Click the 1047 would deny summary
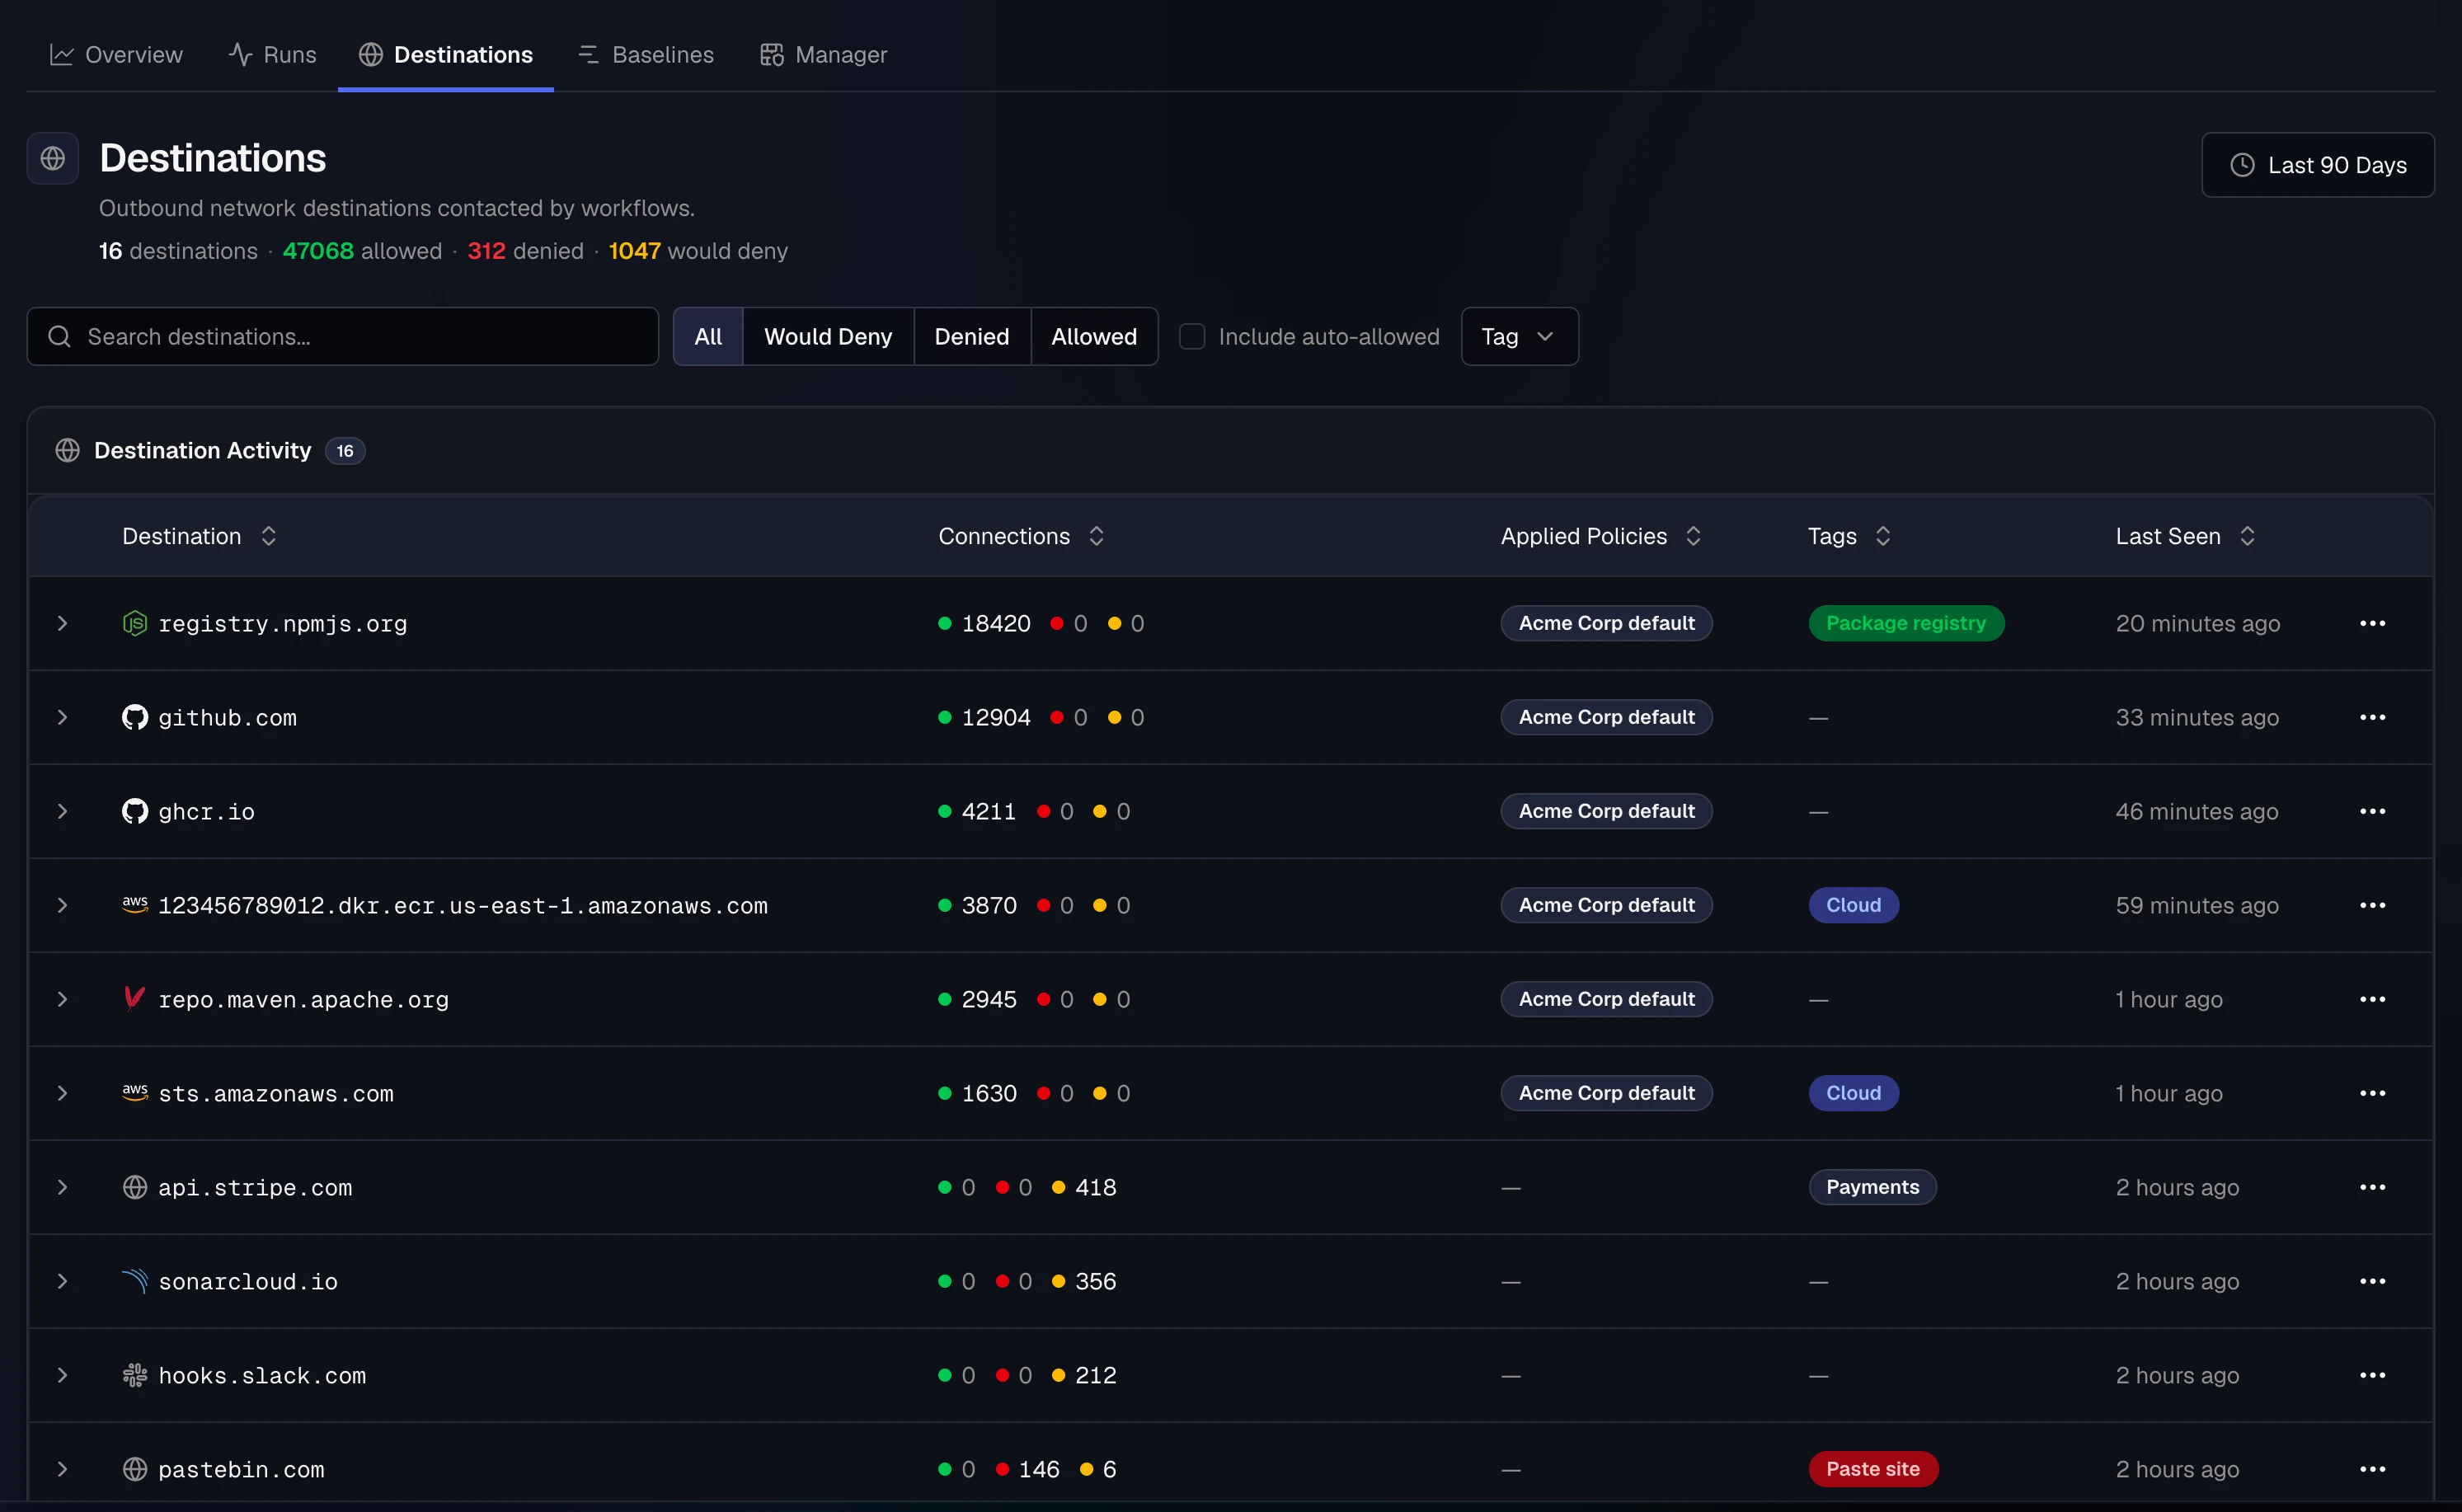The height and width of the screenshot is (1512, 2462). [698, 251]
